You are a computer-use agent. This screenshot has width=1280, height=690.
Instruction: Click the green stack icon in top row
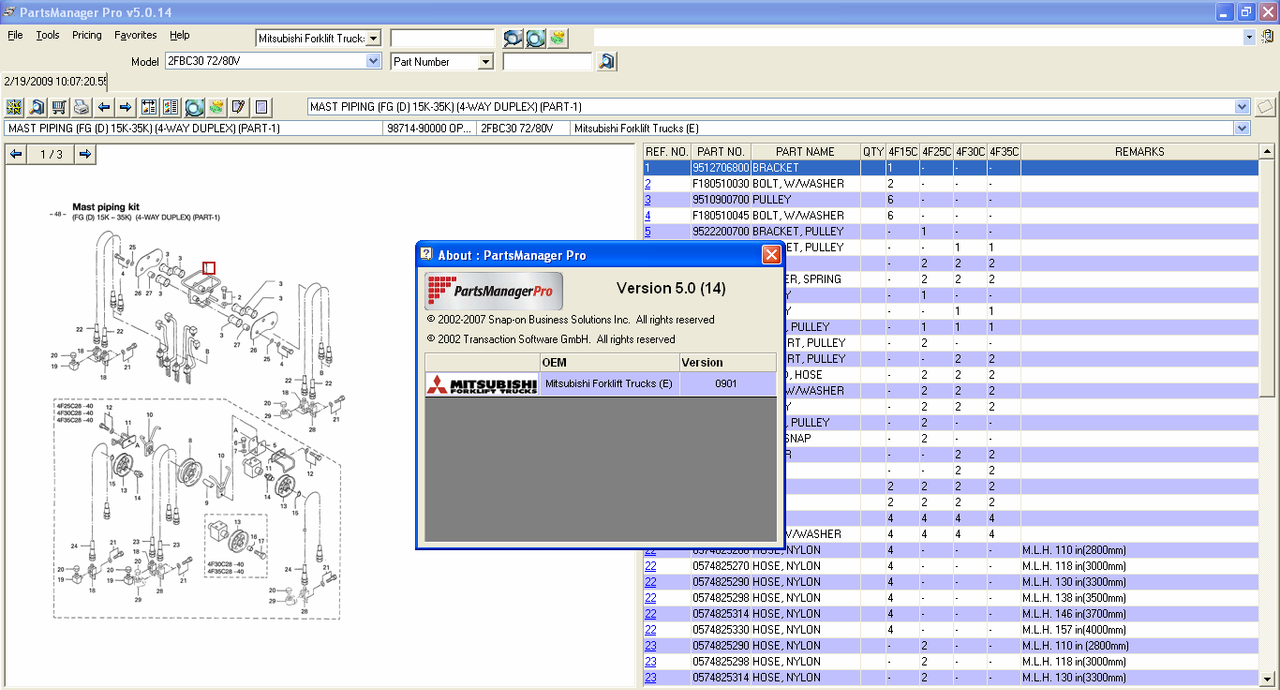[557, 38]
